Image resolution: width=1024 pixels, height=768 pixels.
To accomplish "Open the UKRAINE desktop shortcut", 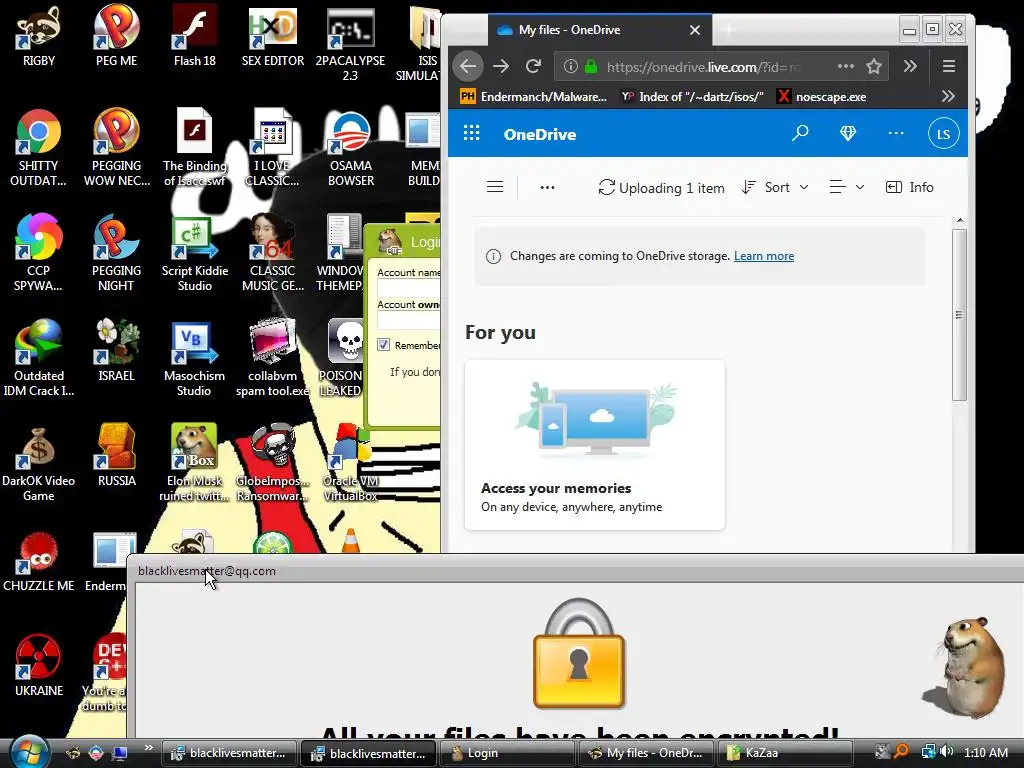I will (x=39, y=666).
